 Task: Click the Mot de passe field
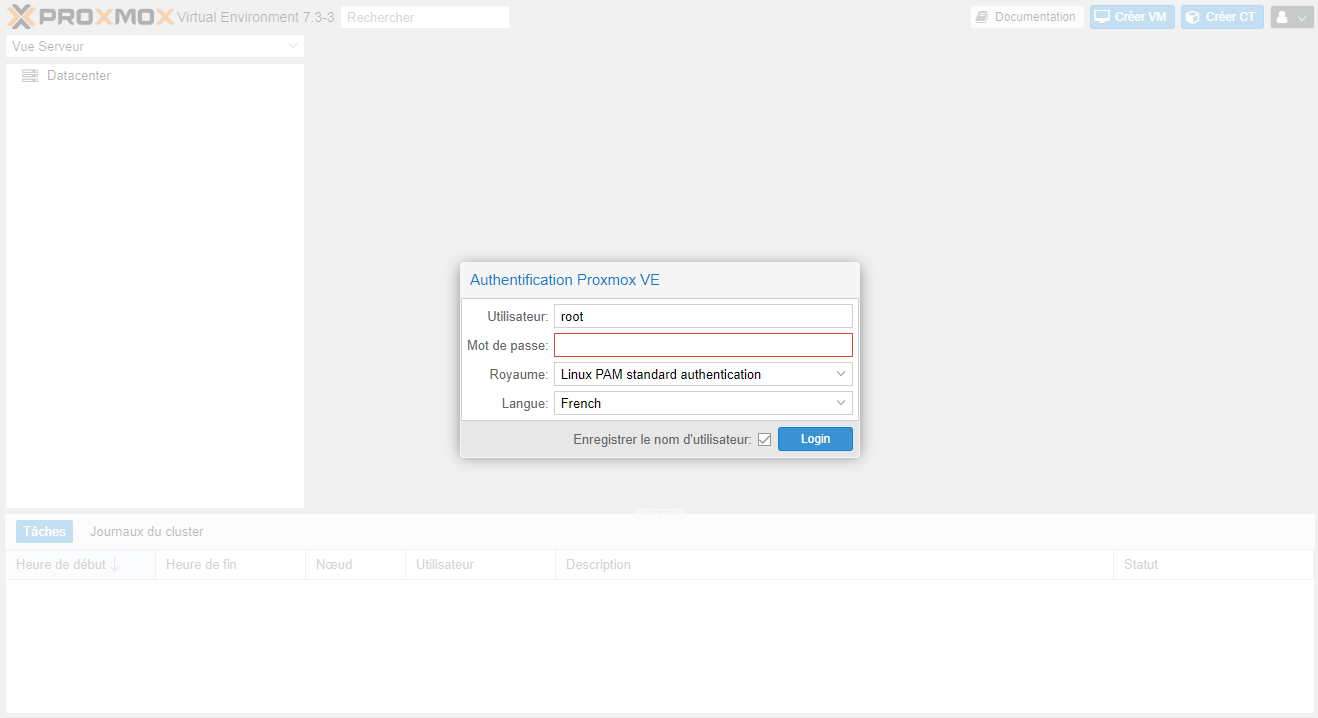click(x=703, y=346)
